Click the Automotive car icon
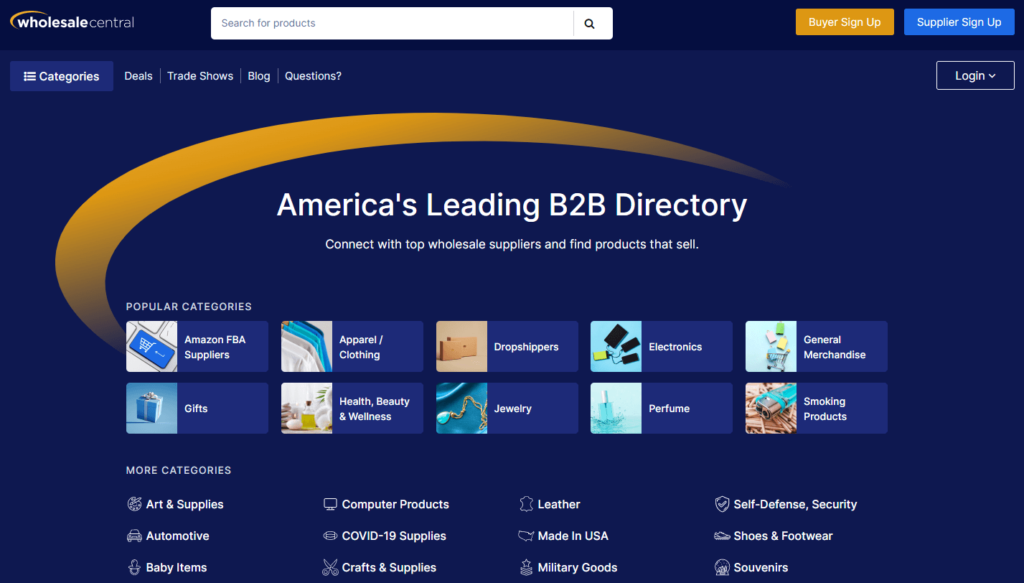The image size is (1024, 583). (134, 536)
